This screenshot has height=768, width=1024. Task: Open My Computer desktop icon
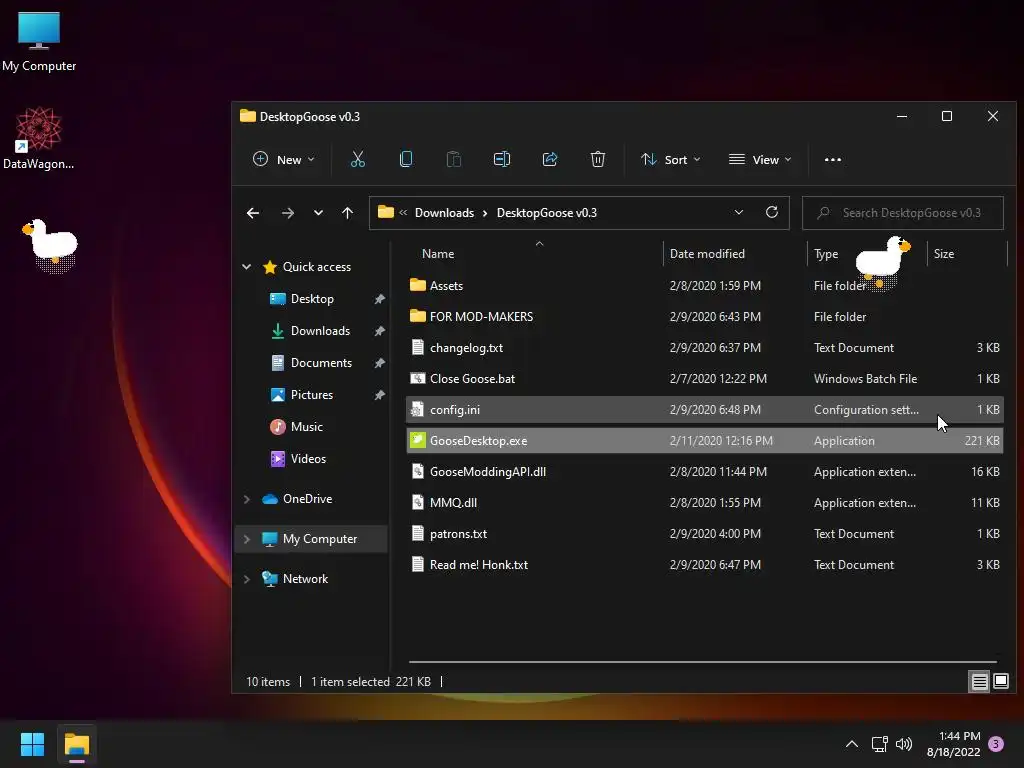[39, 41]
